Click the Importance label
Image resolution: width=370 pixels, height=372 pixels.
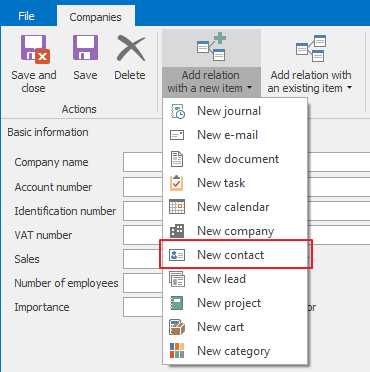(42, 307)
